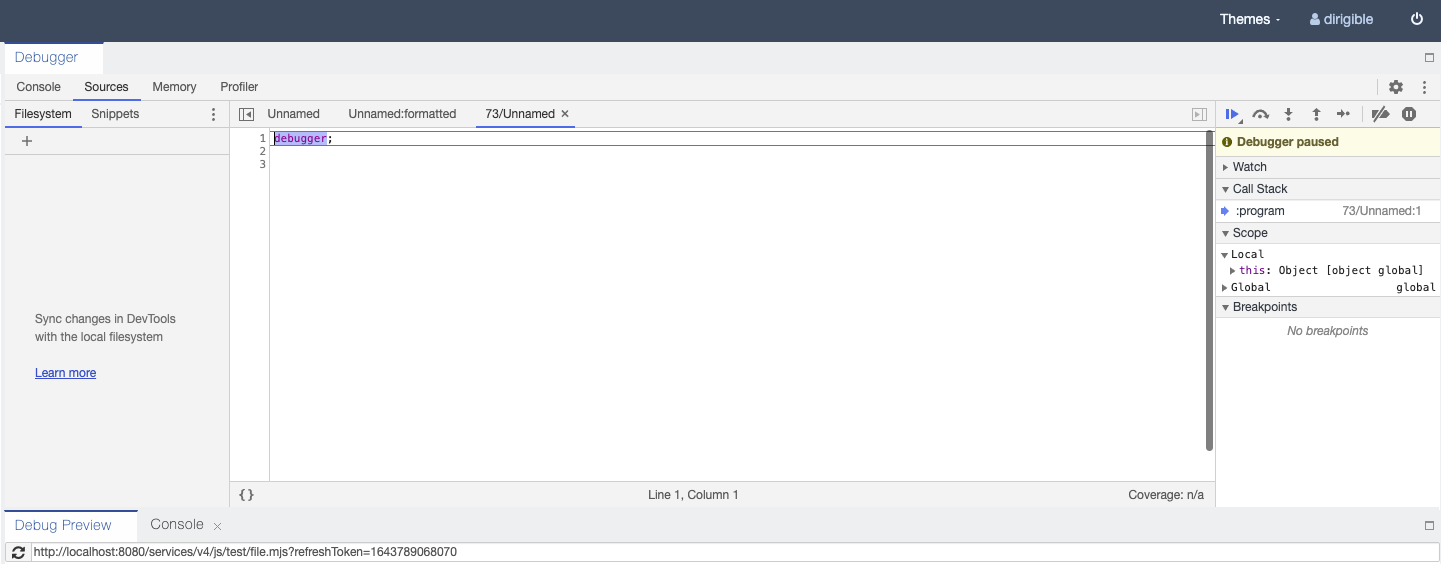Switch to bottom Console panel tab

click(177, 525)
